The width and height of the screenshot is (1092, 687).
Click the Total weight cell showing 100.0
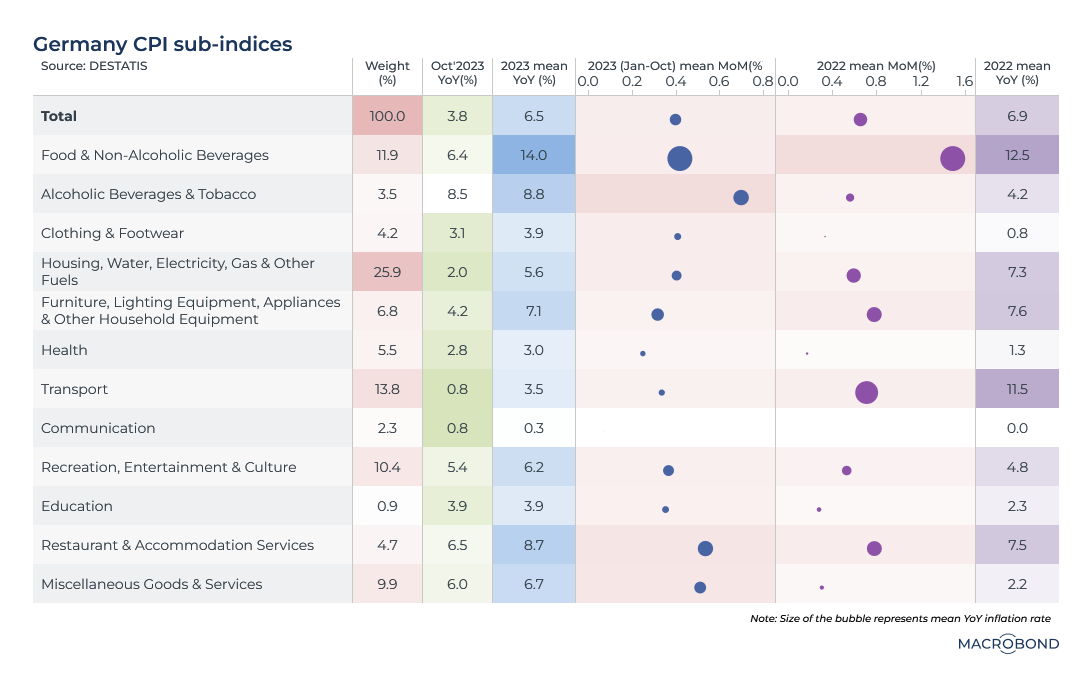point(387,116)
